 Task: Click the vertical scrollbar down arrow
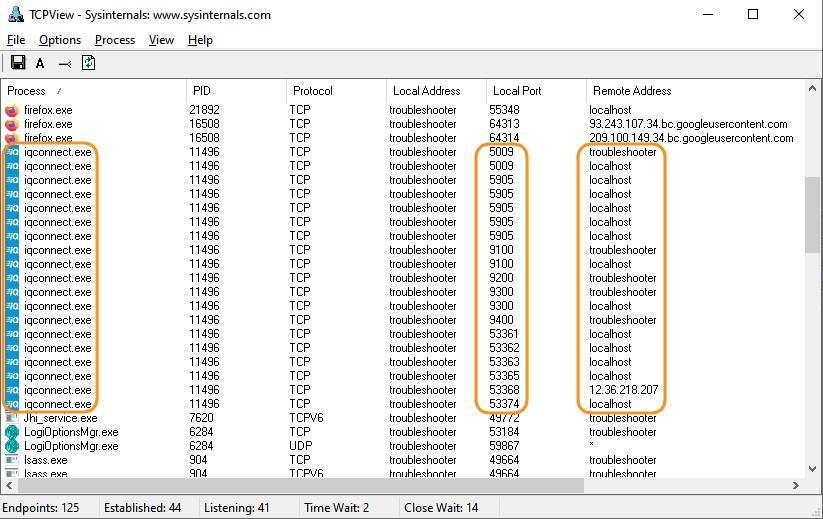(x=812, y=469)
